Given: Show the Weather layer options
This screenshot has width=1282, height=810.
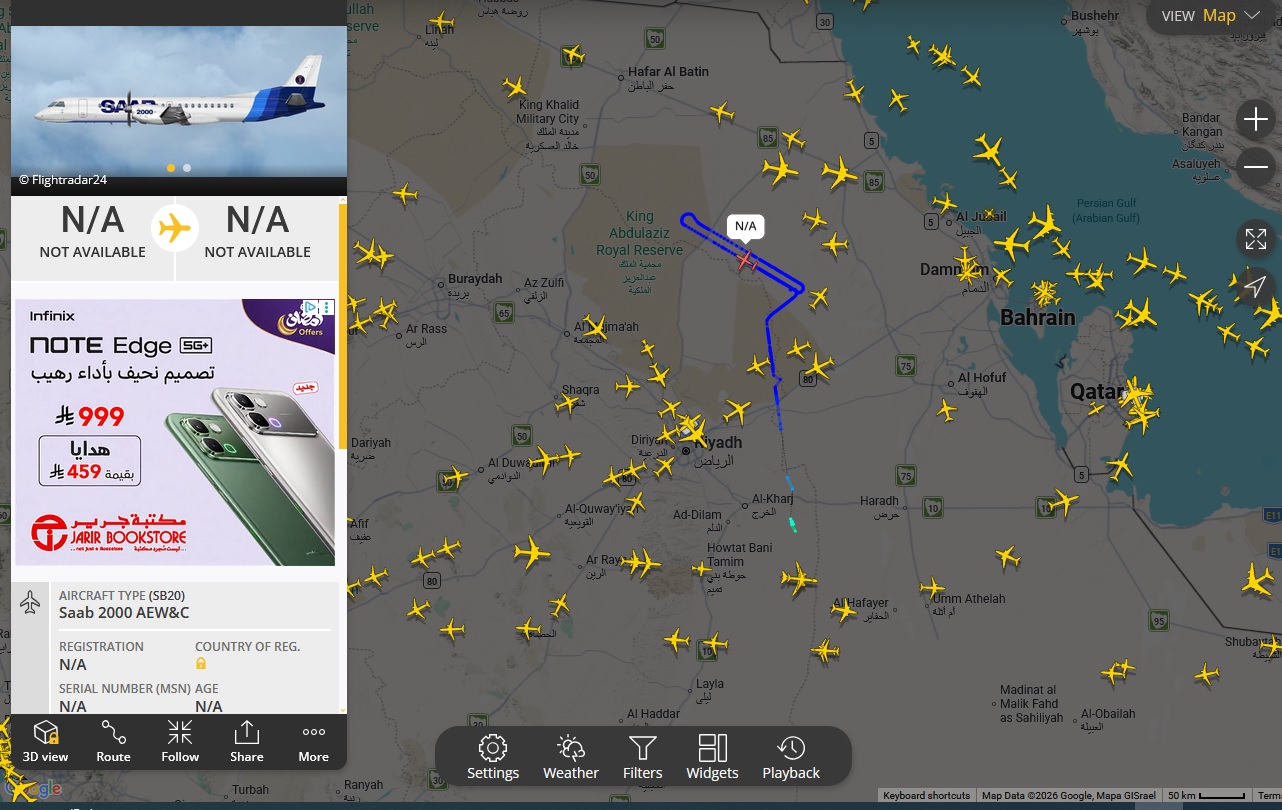Looking at the screenshot, I should [x=570, y=758].
